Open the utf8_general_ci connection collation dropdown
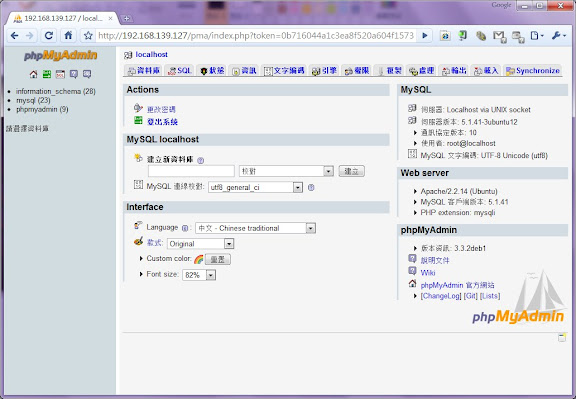This screenshot has height=399, width=576. [x=255, y=187]
